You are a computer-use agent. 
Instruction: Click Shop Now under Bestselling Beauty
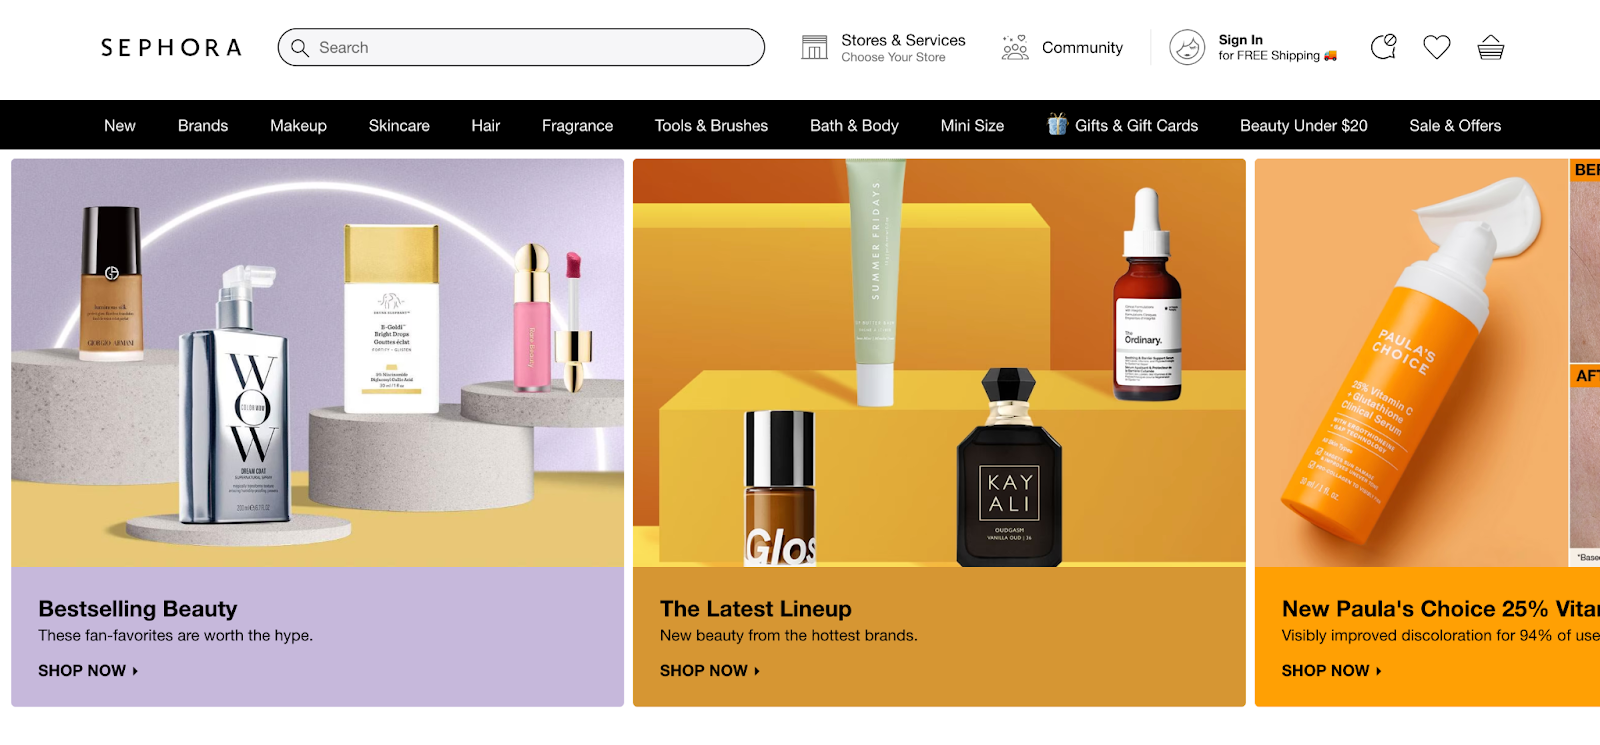pos(88,670)
